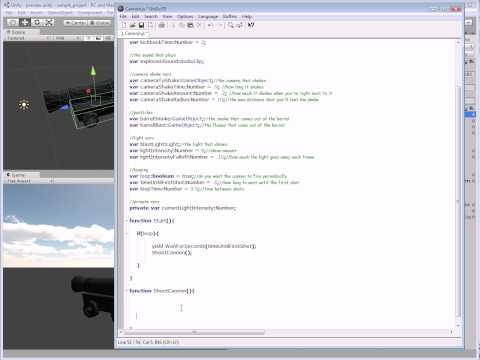Click the Open file icon in UniSciTE
480x360 pixels.
point(133,25)
